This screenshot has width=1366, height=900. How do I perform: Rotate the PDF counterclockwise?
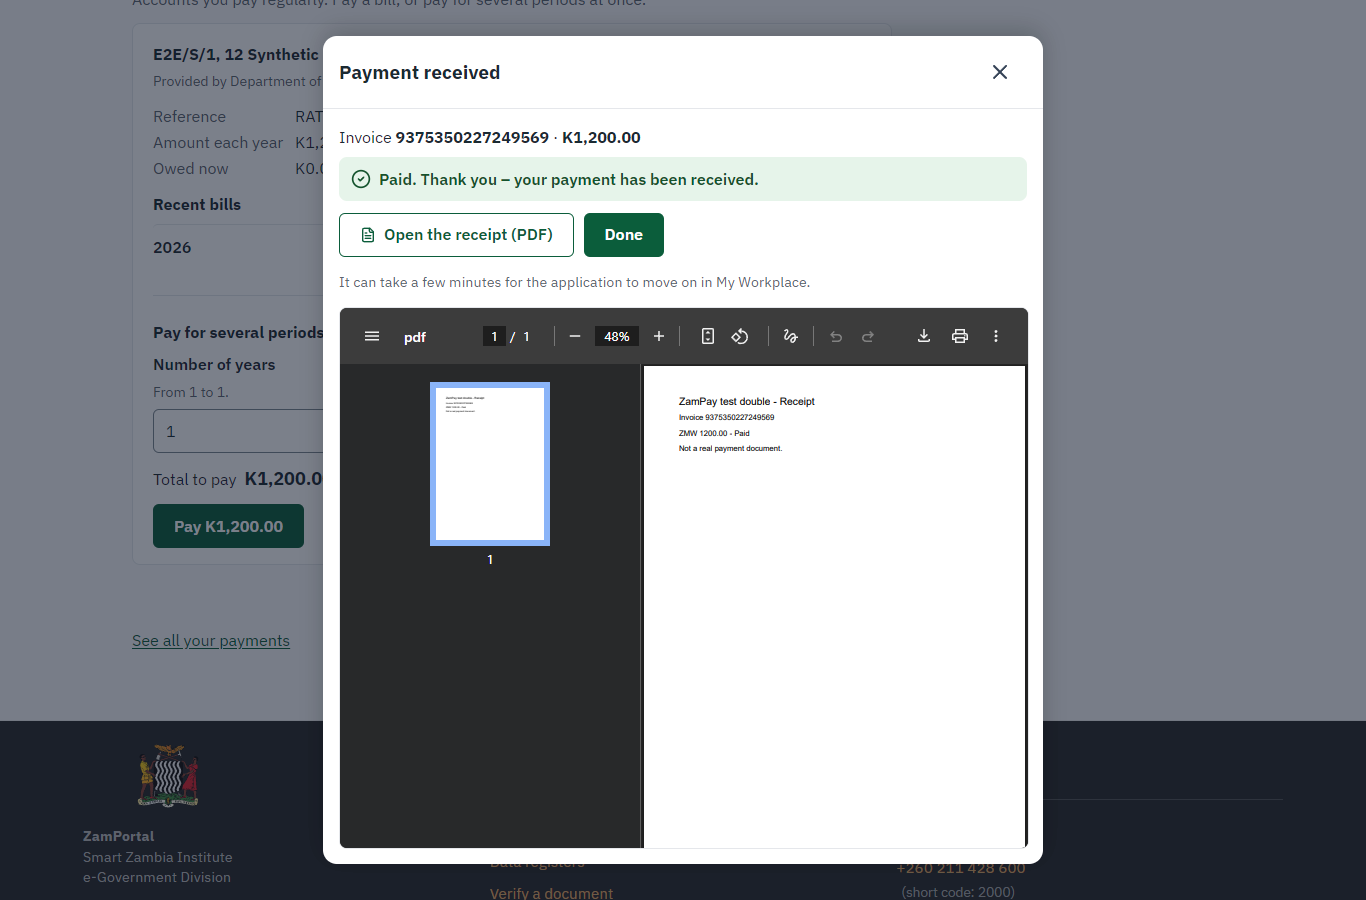pos(740,337)
